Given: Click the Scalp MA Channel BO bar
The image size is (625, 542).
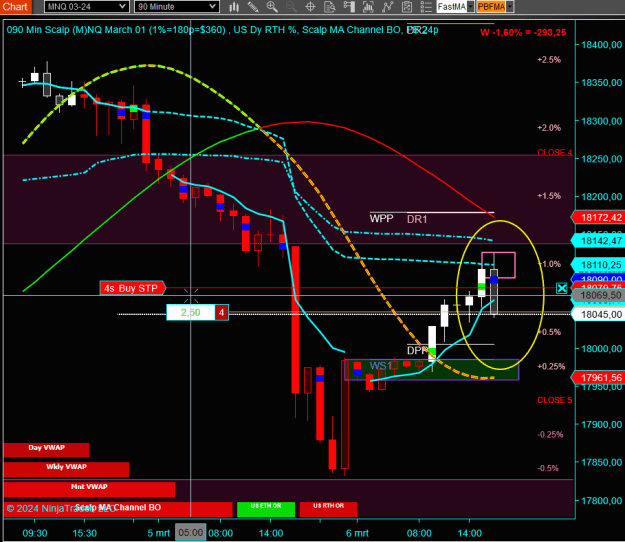Looking at the screenshot, I should point(118,509).
